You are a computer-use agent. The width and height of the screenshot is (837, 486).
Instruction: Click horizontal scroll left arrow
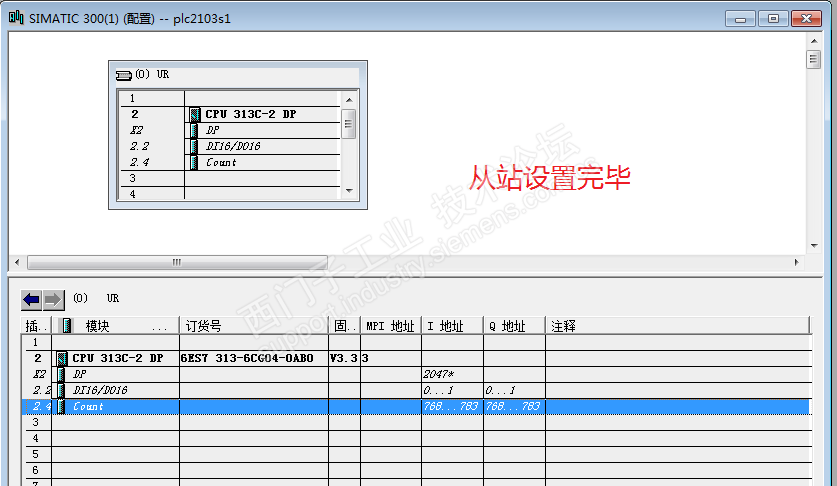tap(17, 262)
